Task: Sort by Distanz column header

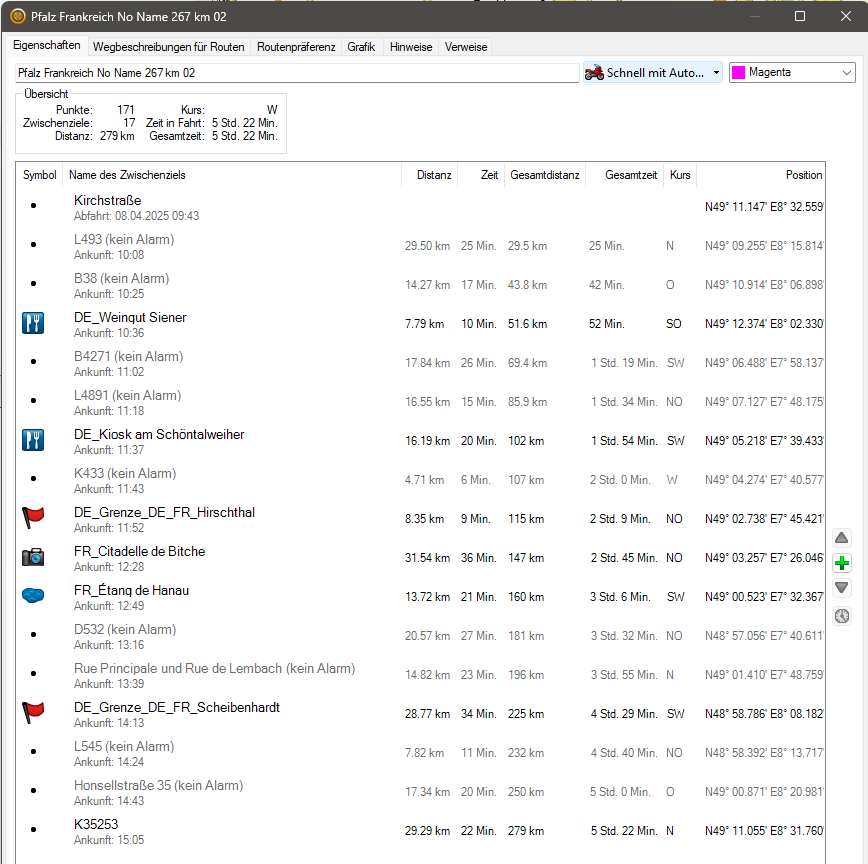Action: [x=430, y=175]
